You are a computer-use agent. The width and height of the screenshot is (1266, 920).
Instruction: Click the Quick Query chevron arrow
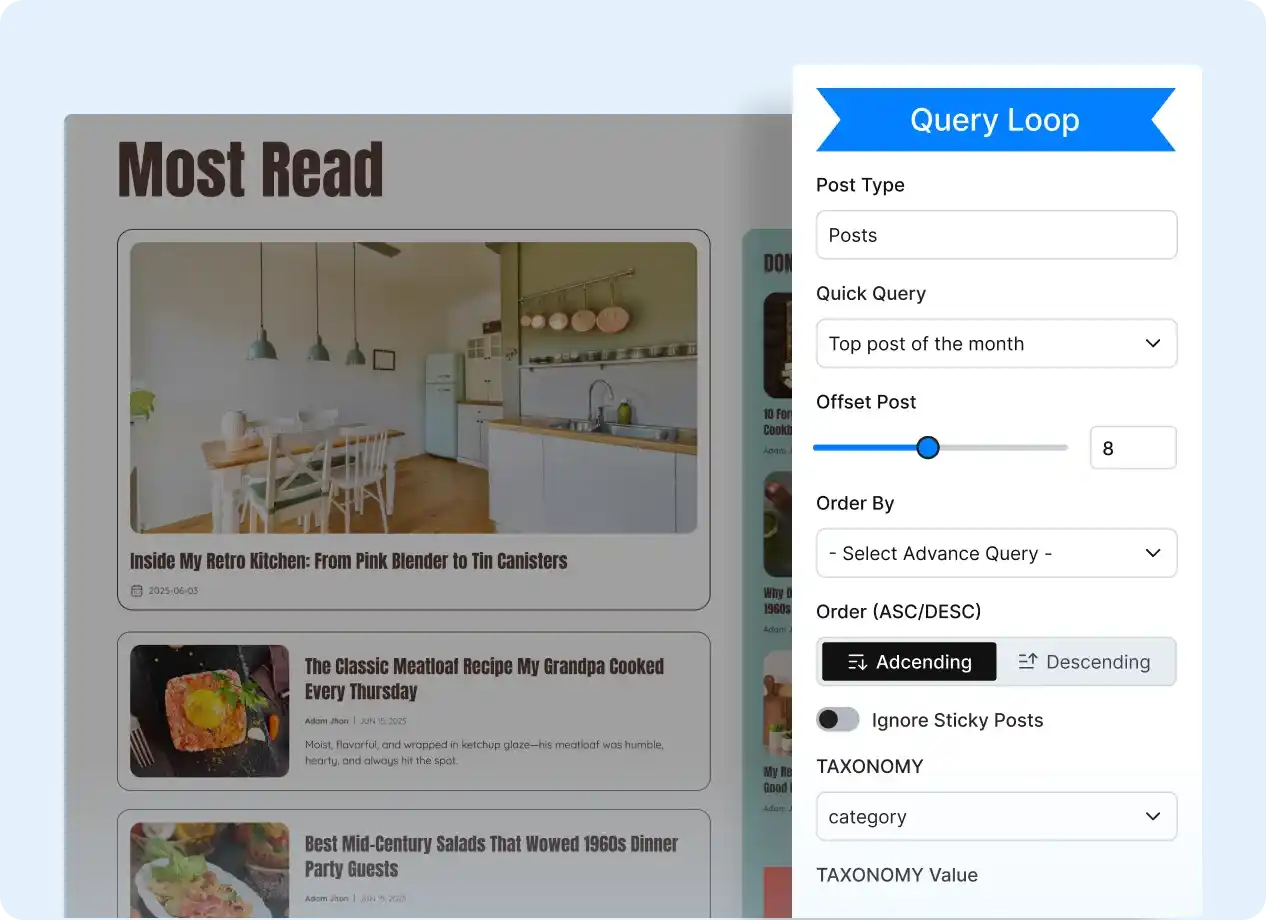(1152, 343)
